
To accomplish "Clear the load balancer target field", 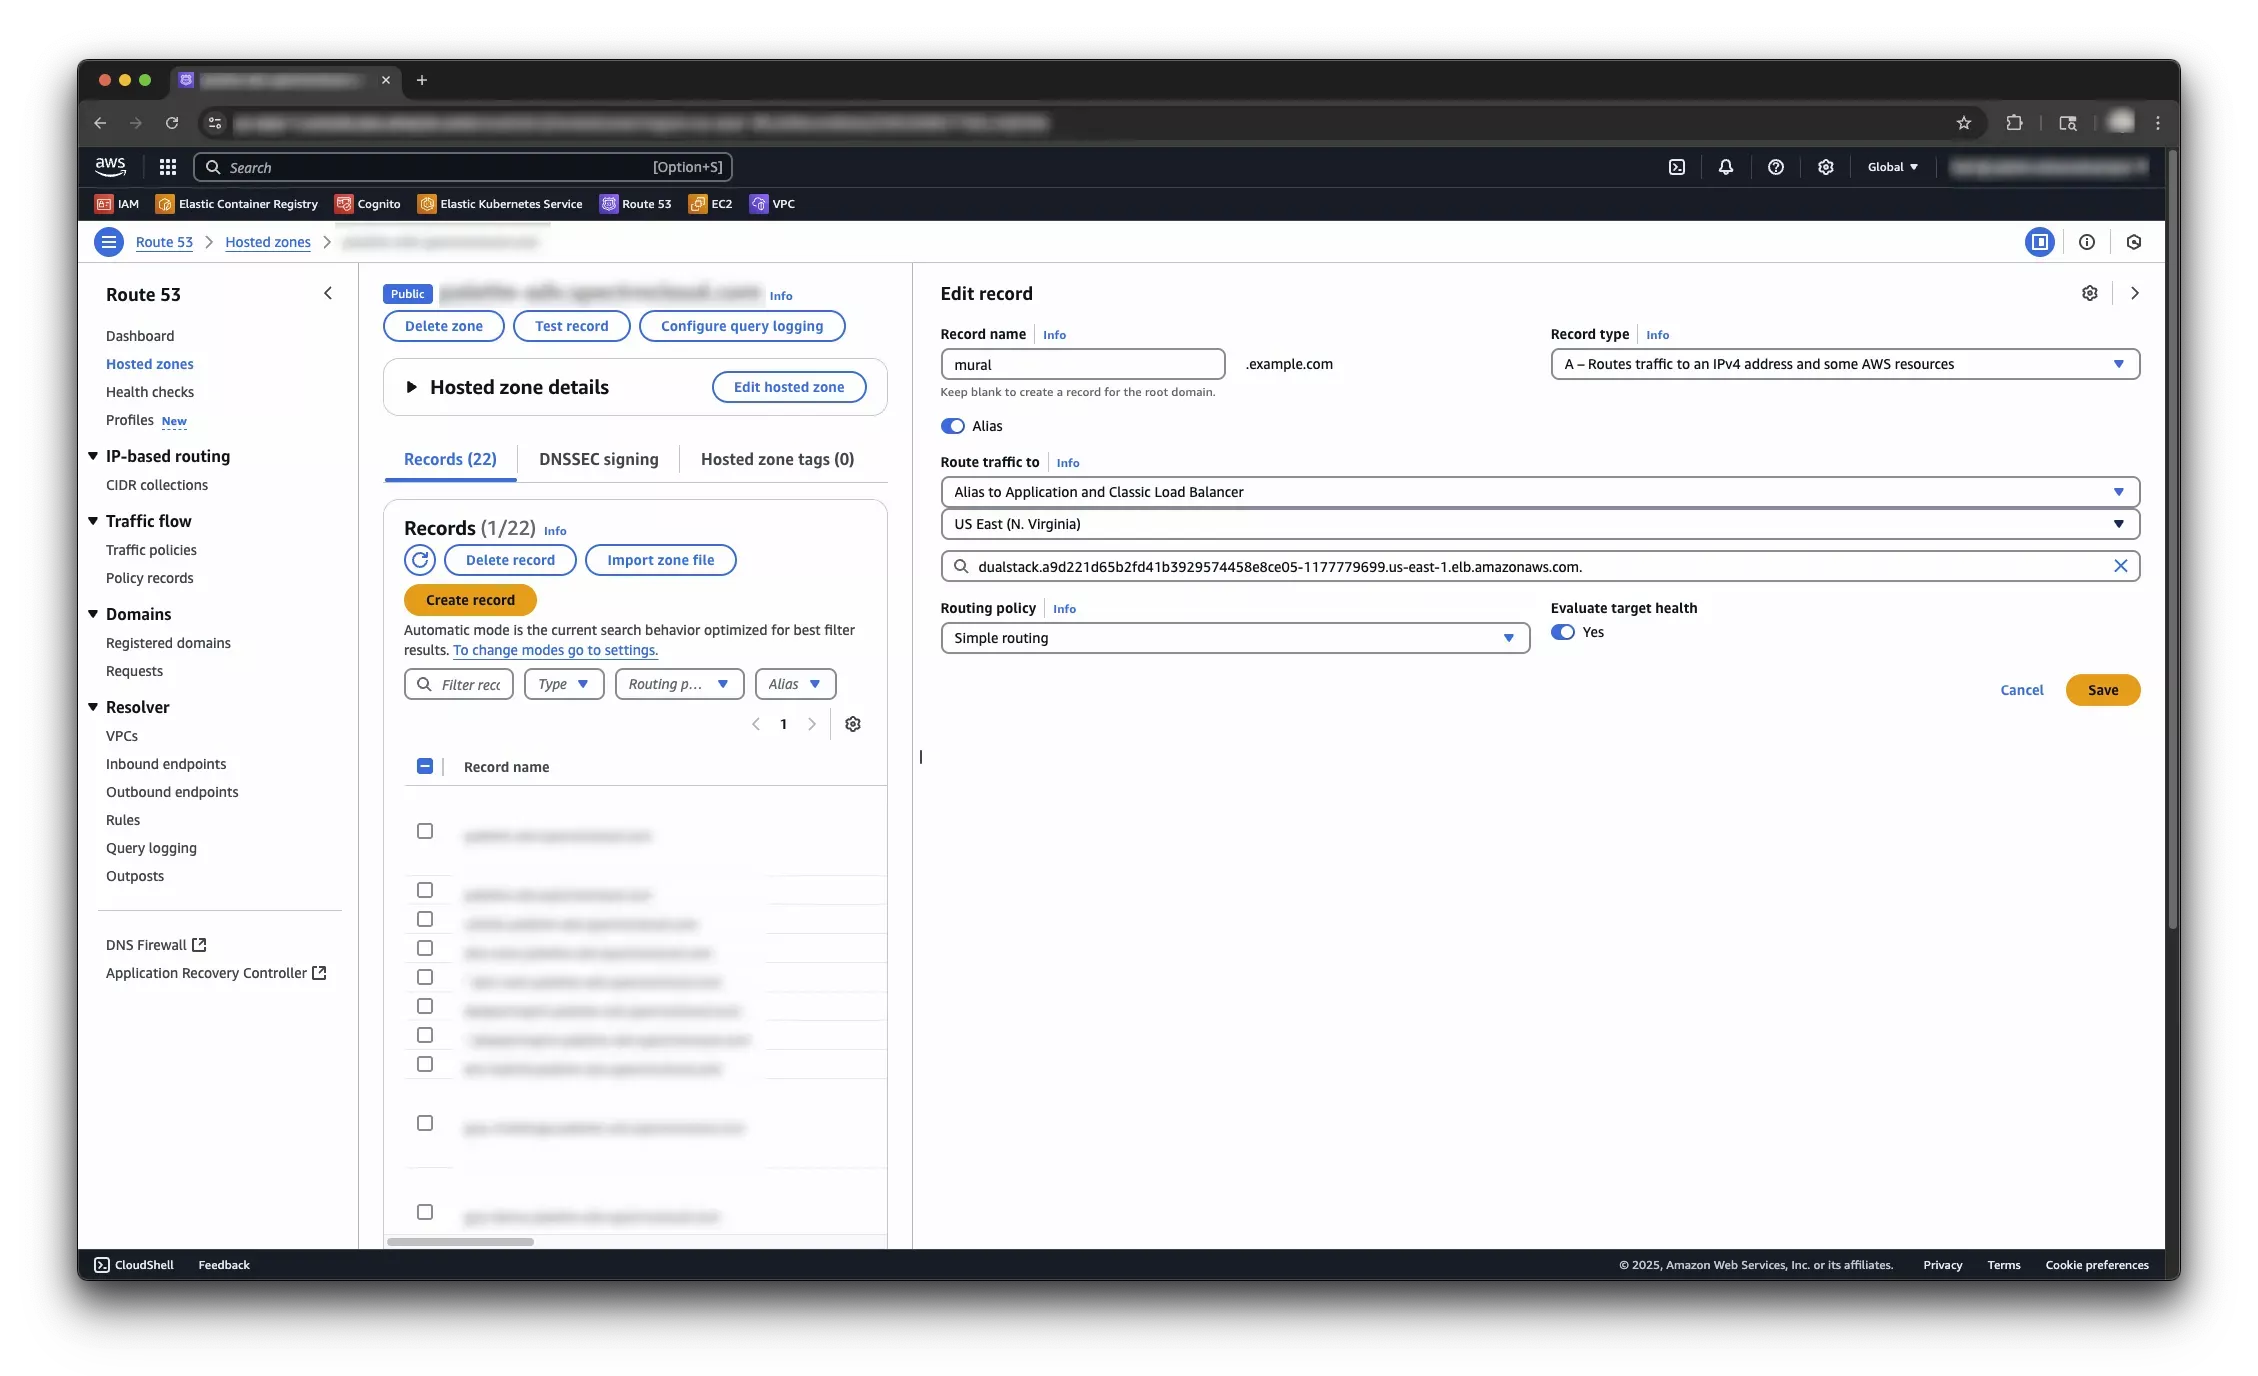I will (x=2120, y=566).
